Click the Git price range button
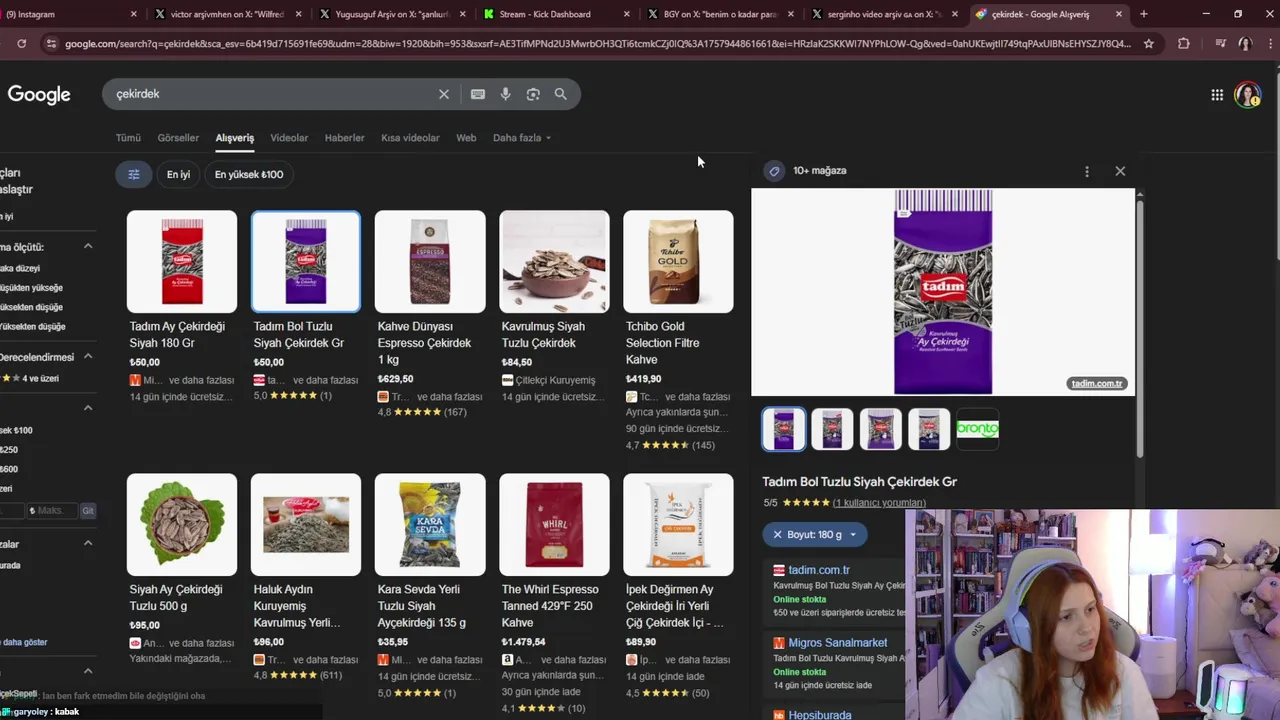Image resolution: width=1280 pixels, height=720 pixels. pyautogui.click(x=88, y=511)
